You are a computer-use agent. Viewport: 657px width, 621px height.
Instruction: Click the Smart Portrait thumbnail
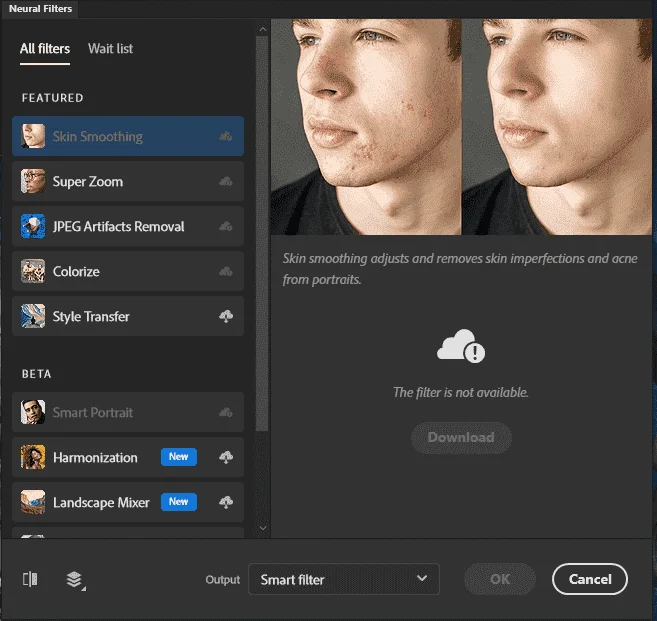pyautogui.click(x=33, y=412)
